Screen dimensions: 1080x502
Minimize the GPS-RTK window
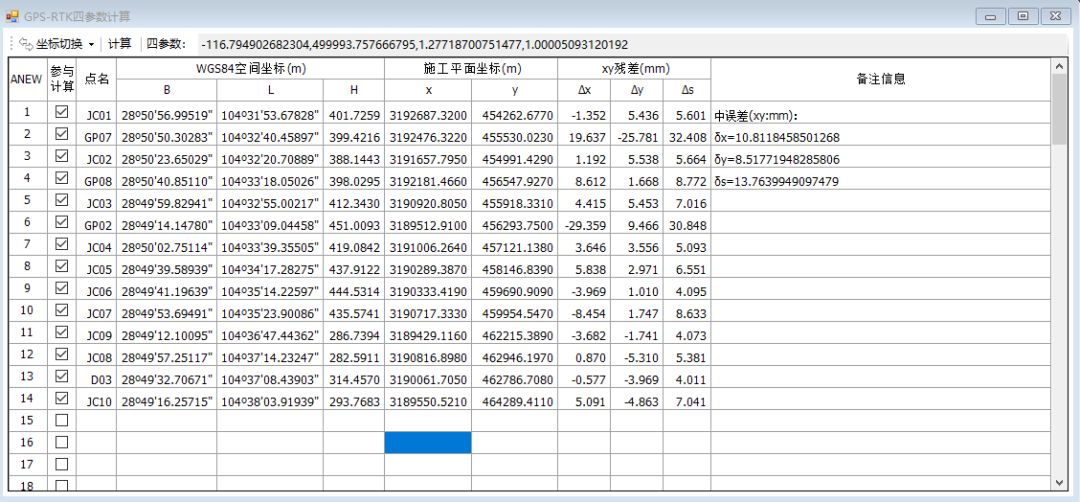[990, 17]
